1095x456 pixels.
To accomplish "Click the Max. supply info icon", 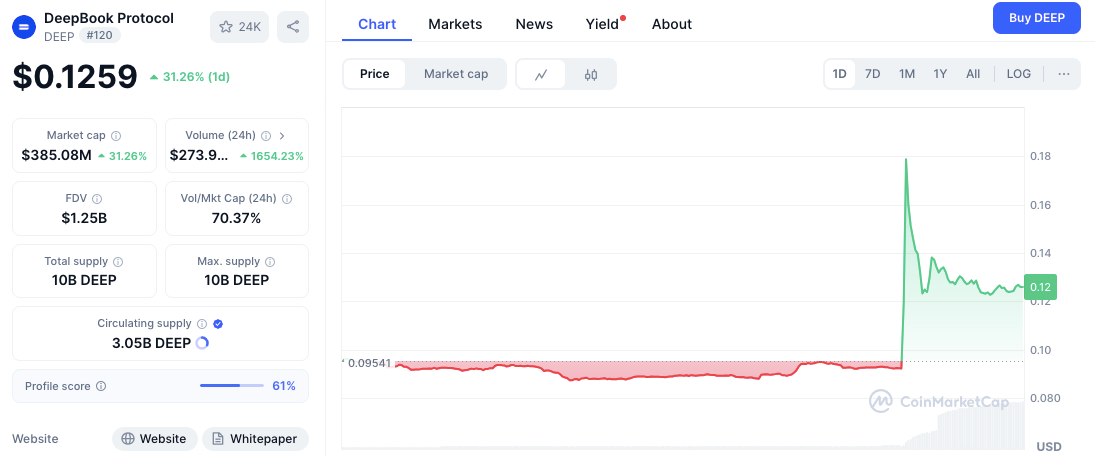I will [270, 262].
